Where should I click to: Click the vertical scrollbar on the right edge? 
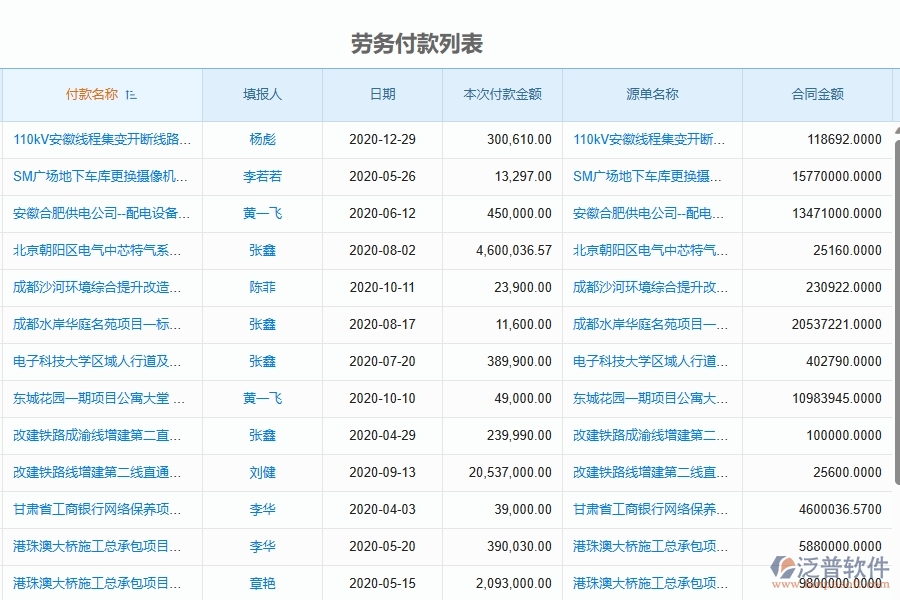pyautogui.click(x=896, y=300)
